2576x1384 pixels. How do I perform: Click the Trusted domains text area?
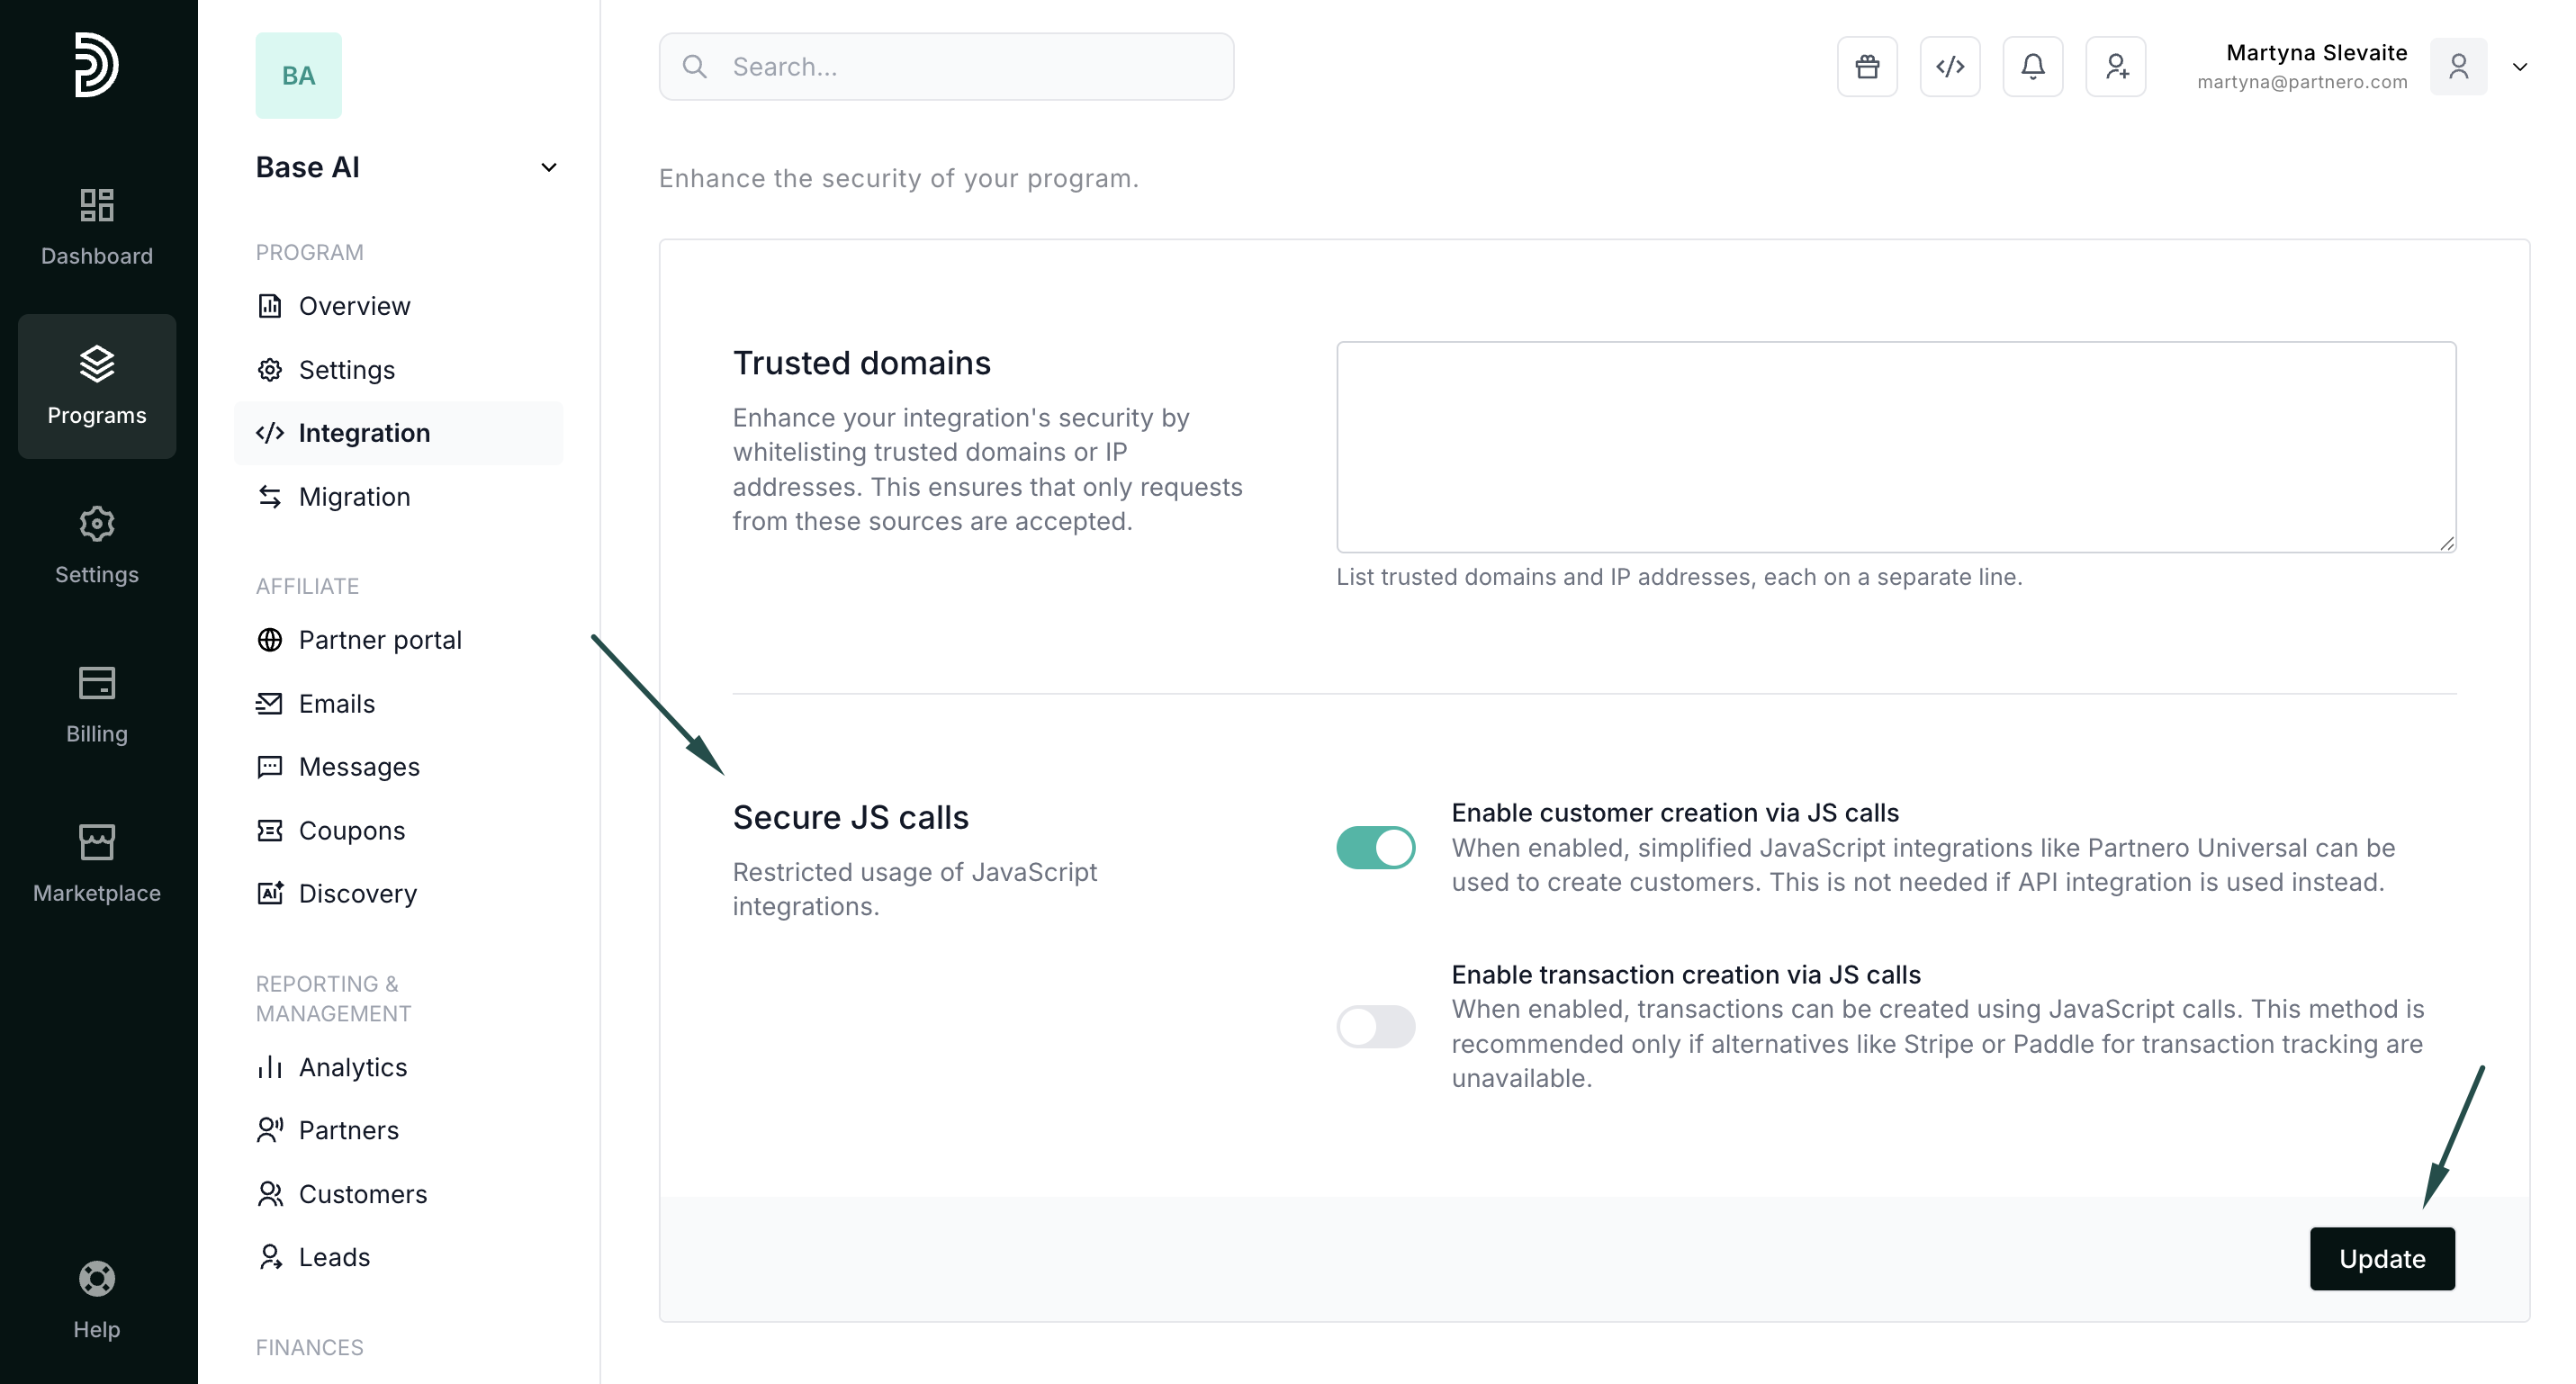1895,447
